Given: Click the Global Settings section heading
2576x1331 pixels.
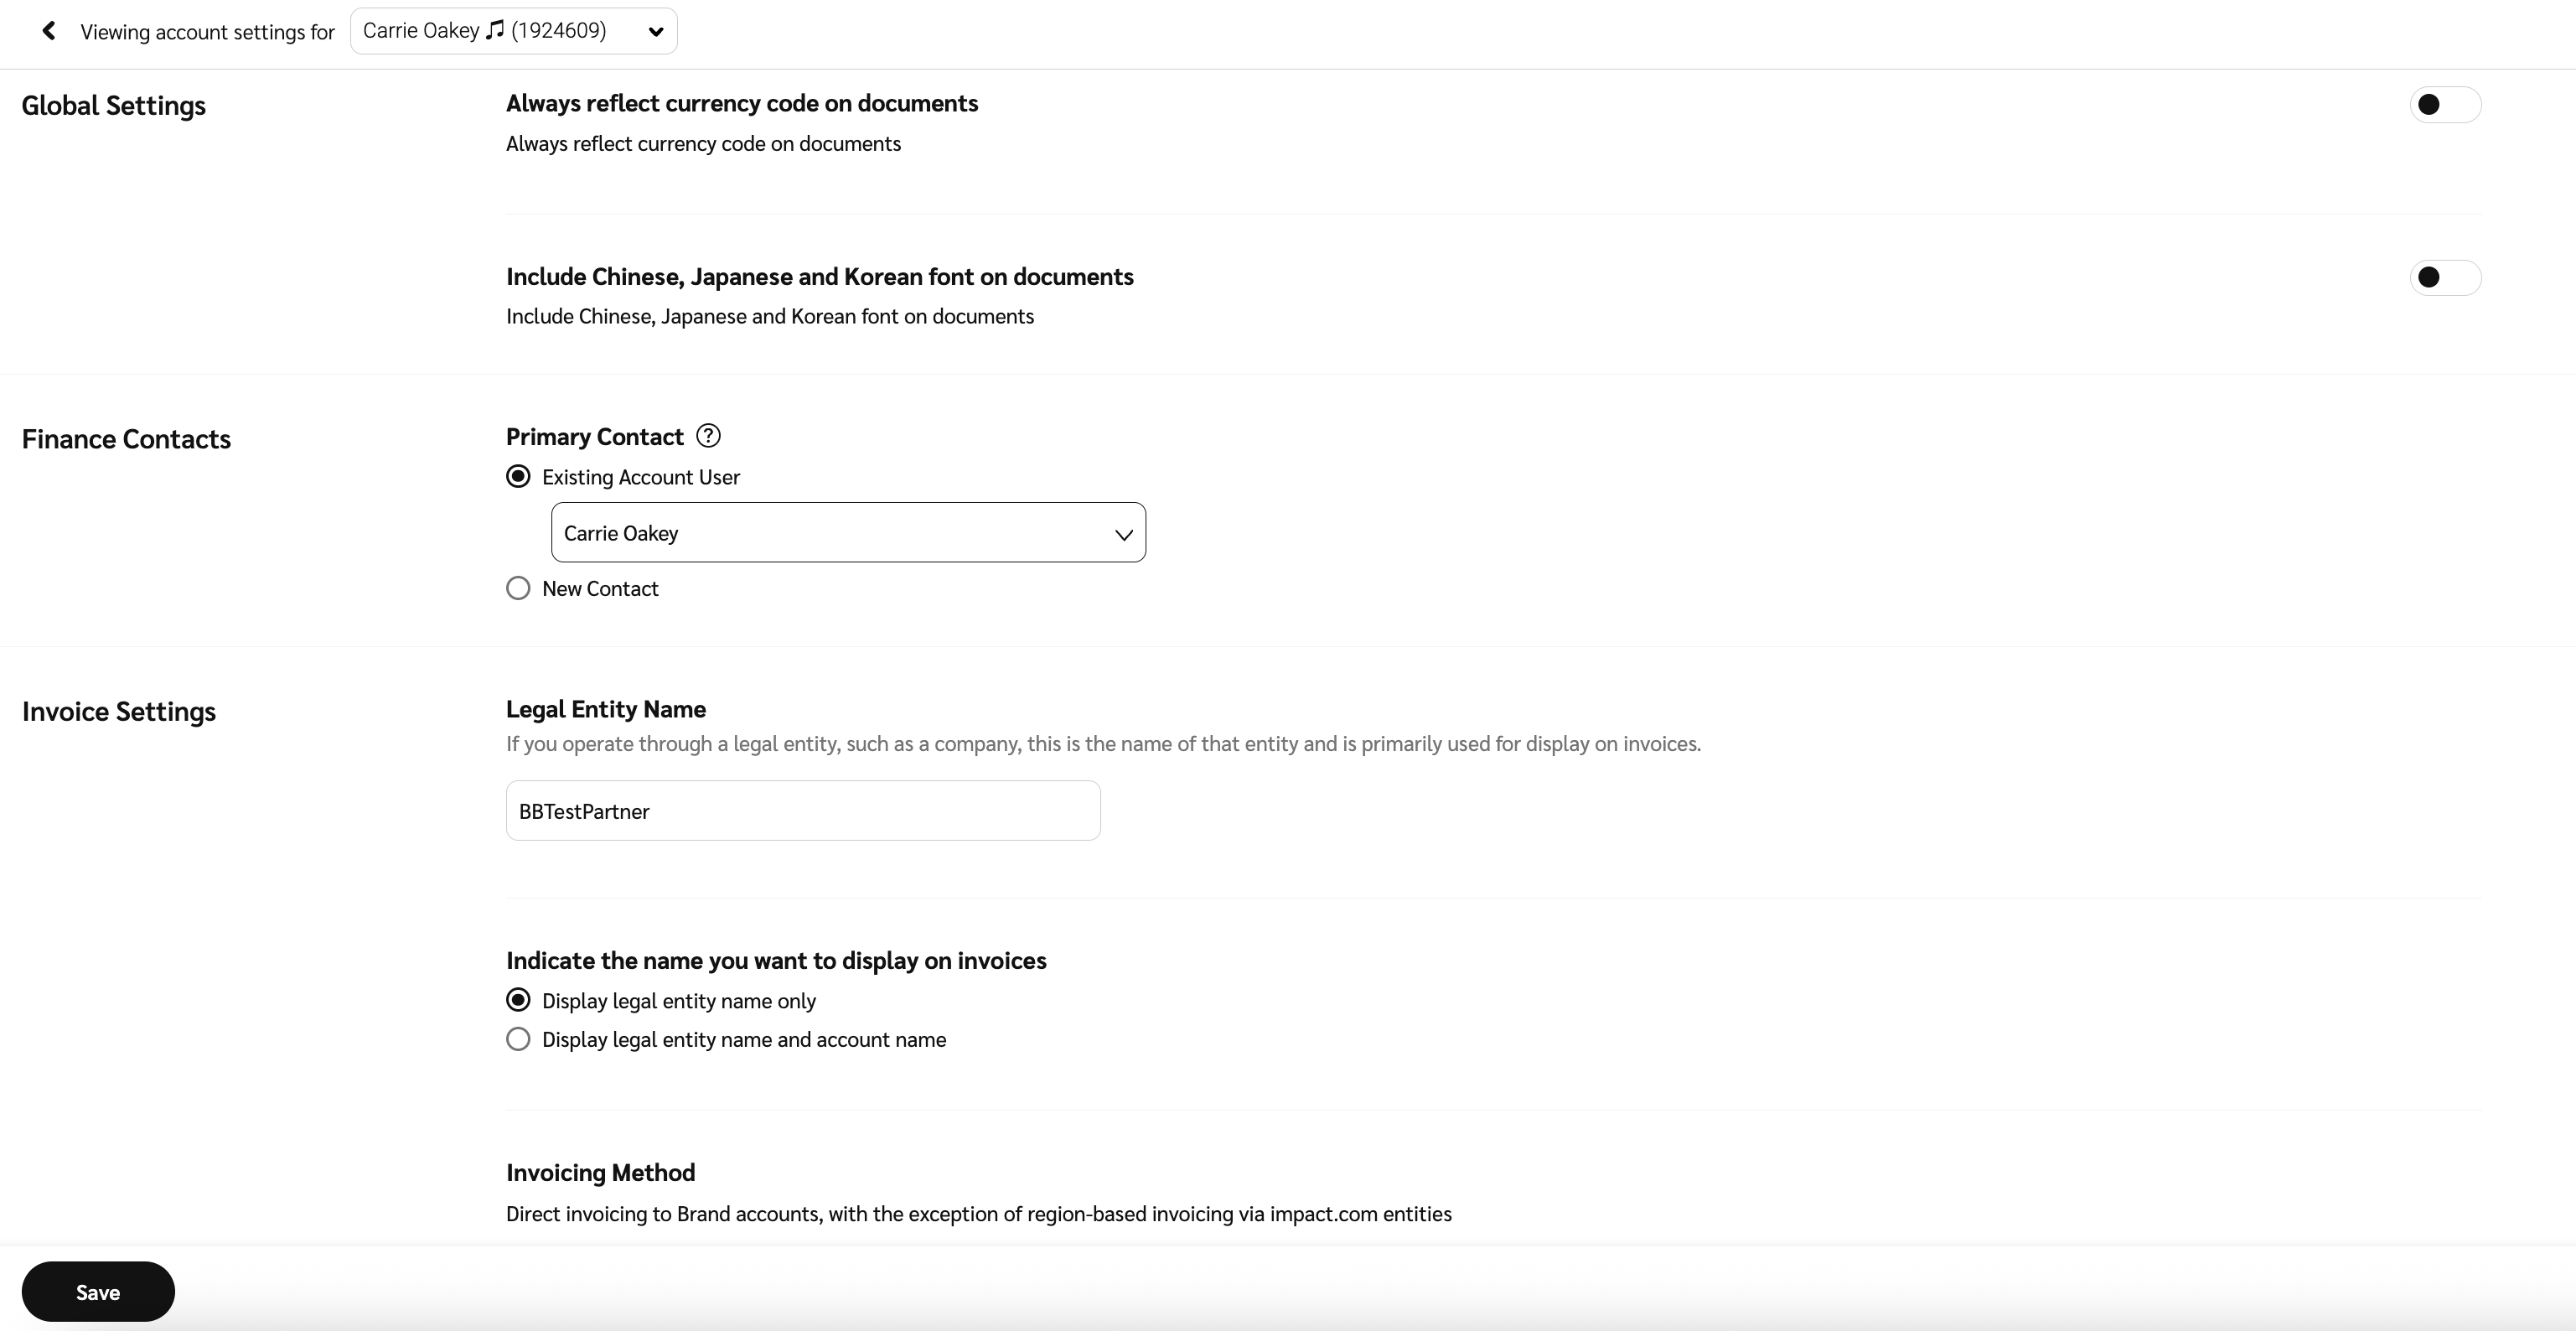Looking at the screenshot, I should (113, 106).
